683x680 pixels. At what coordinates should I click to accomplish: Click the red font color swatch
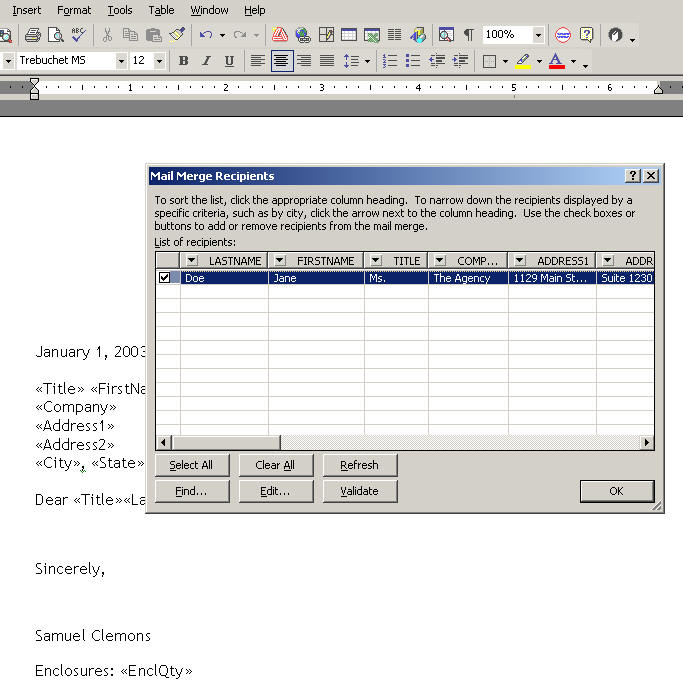pyautogui.click(x=557, y=61)
